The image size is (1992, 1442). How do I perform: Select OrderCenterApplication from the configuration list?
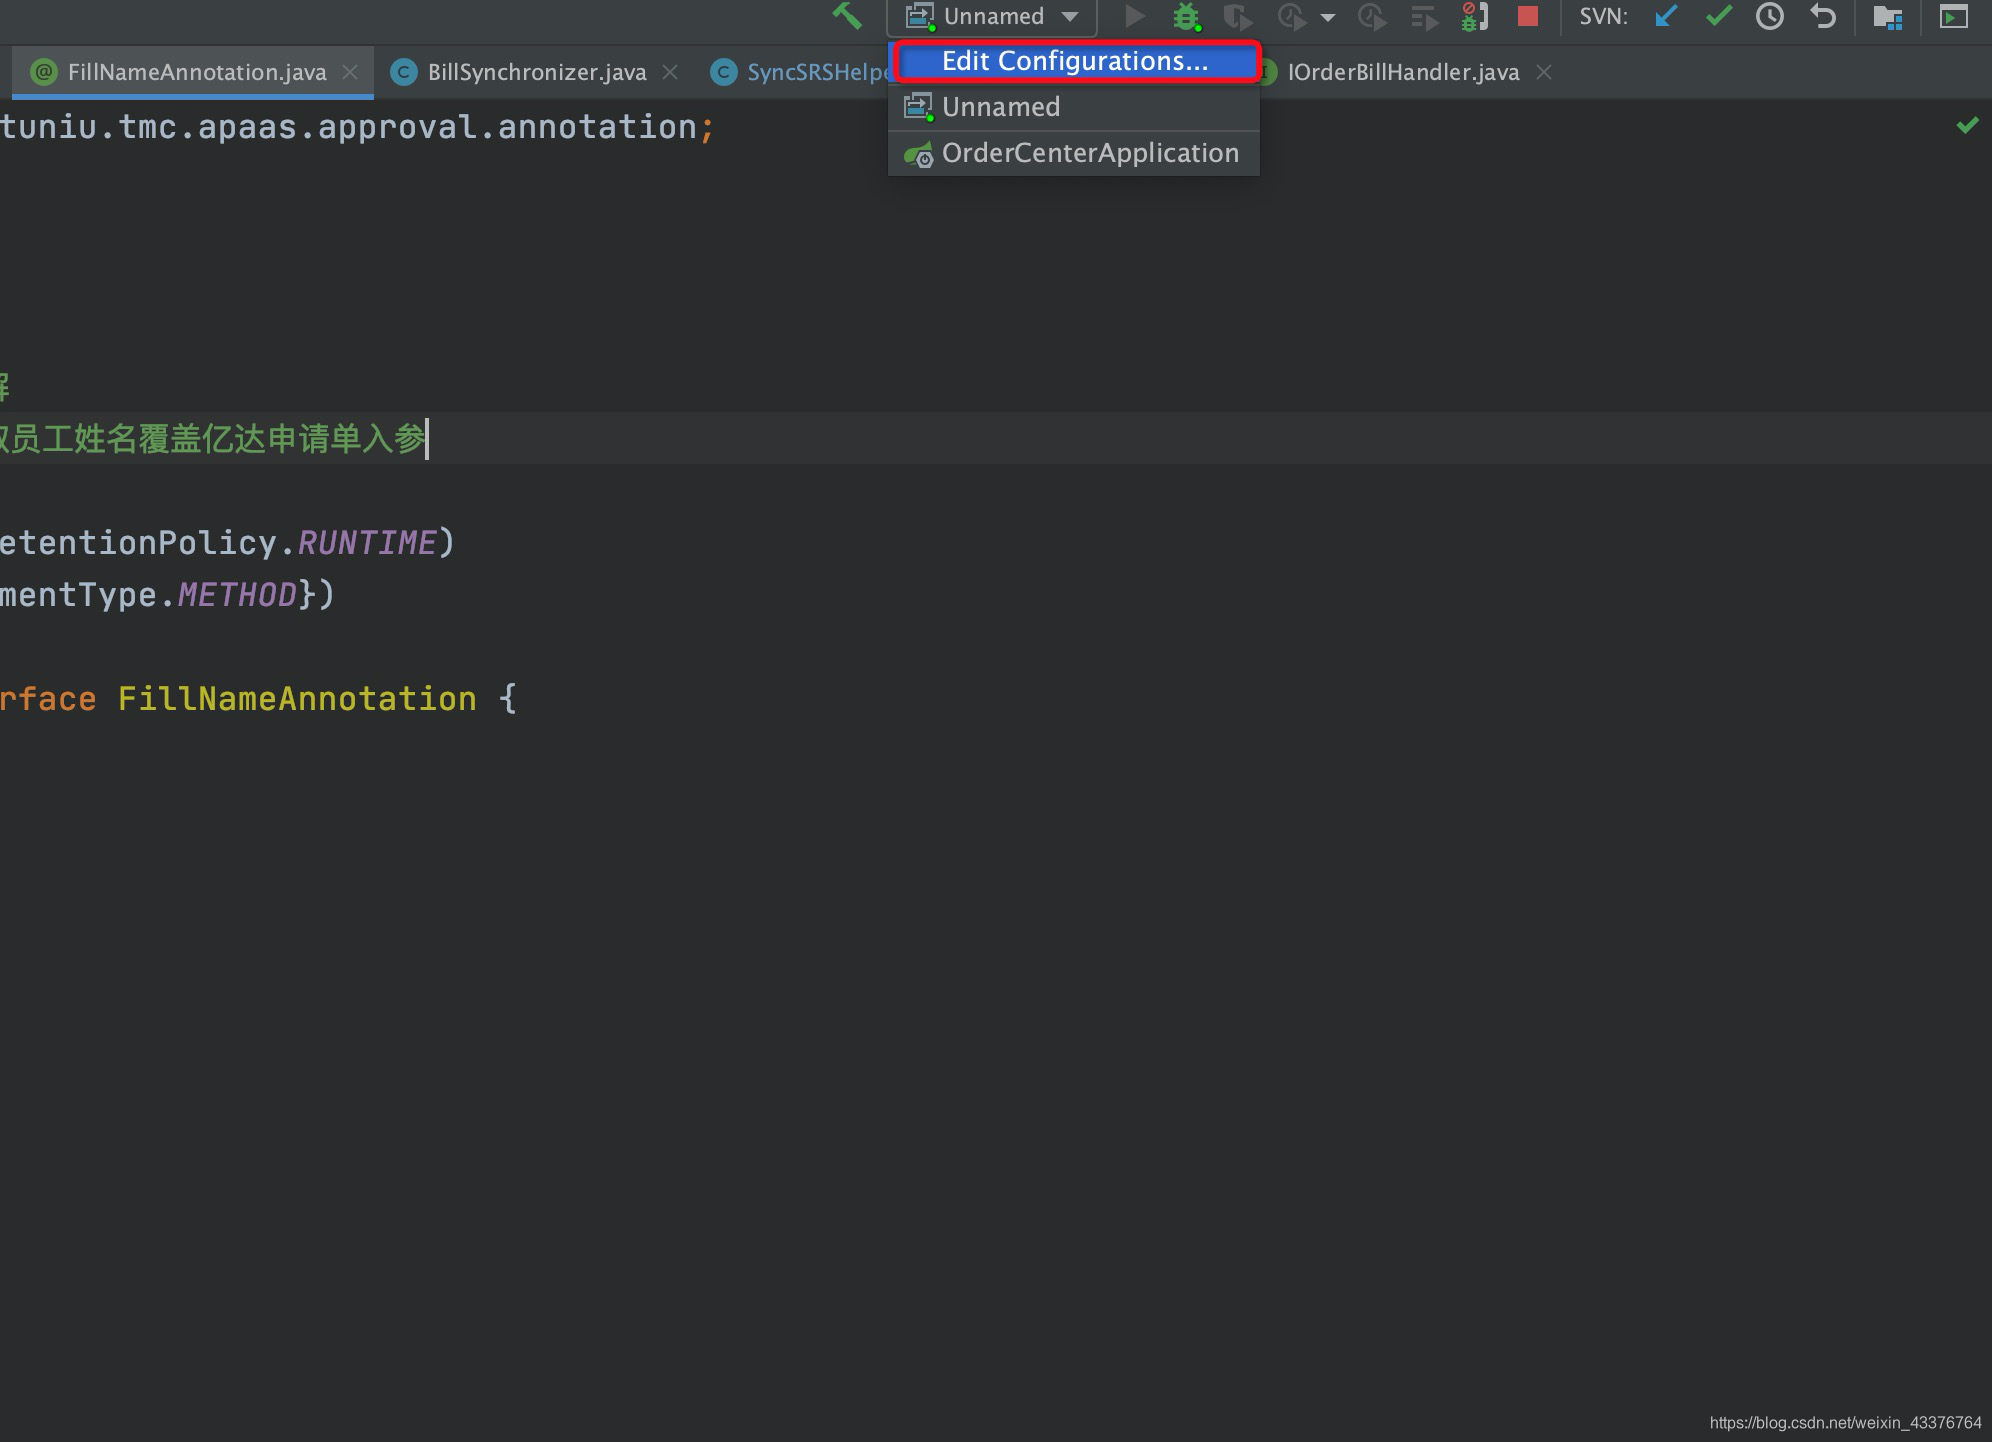point(1089,153)
